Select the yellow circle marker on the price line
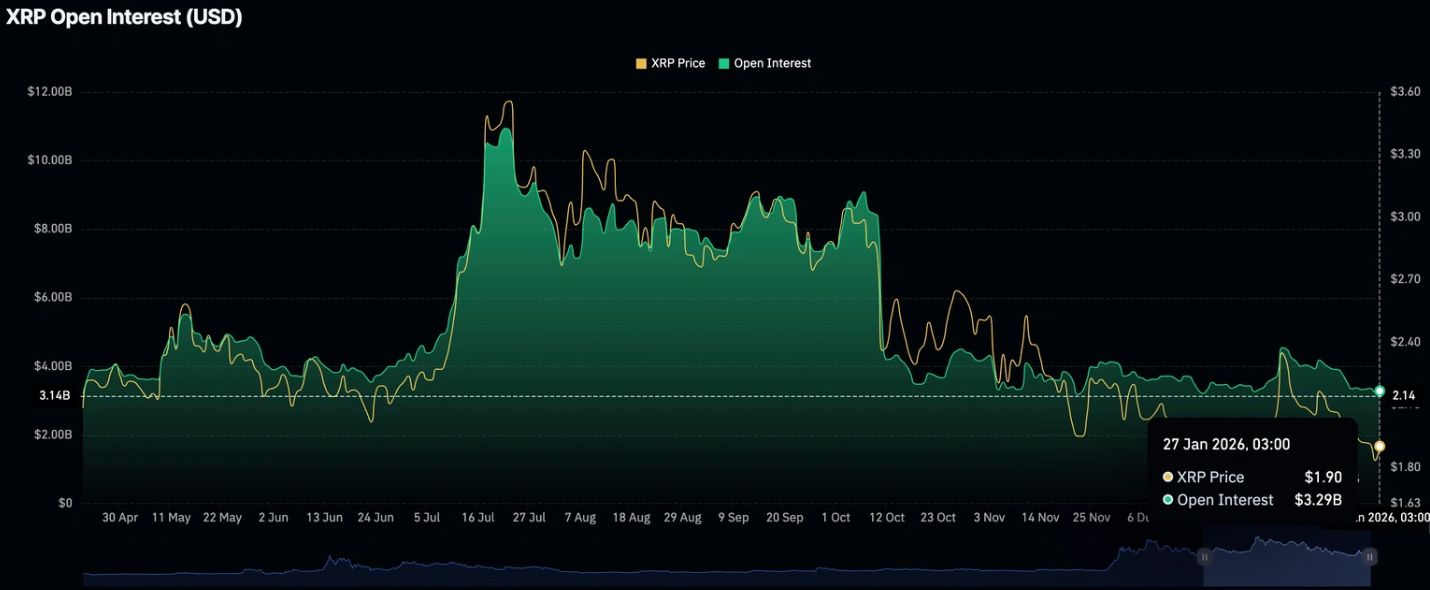 pyautogui.click(x=1380, y=444)
